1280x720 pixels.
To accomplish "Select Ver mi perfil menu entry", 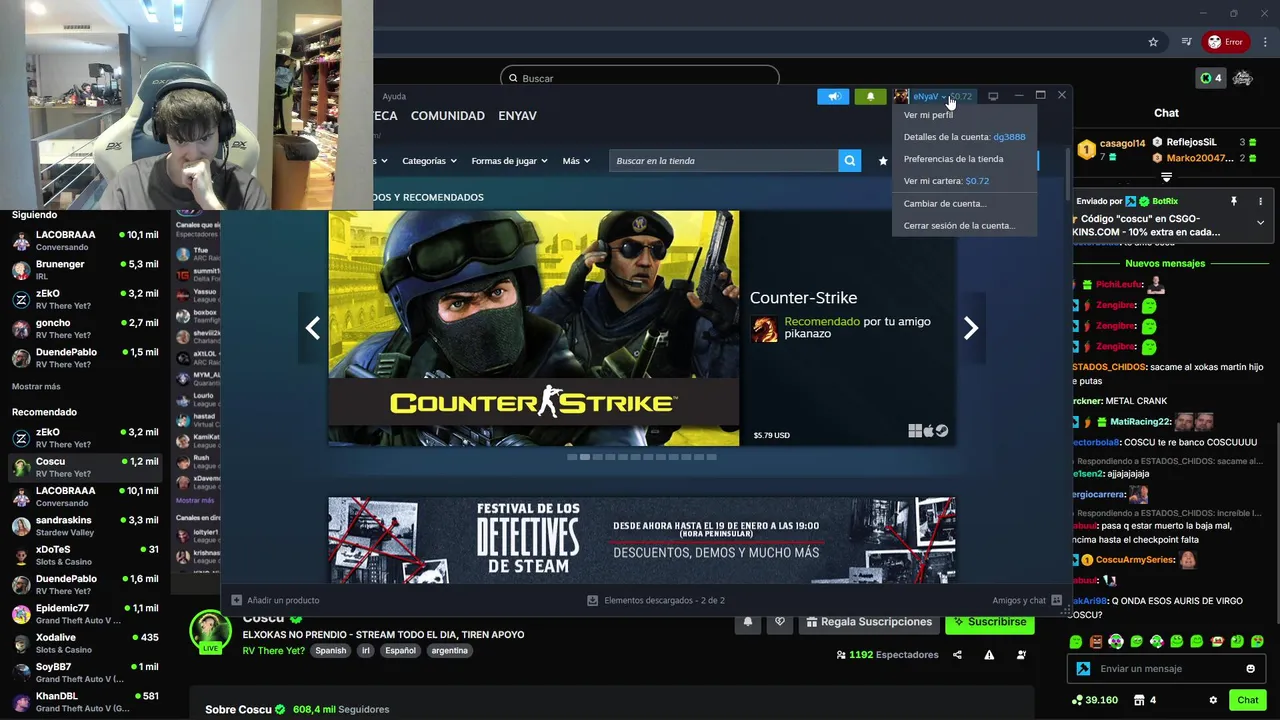I will [928, 115].
